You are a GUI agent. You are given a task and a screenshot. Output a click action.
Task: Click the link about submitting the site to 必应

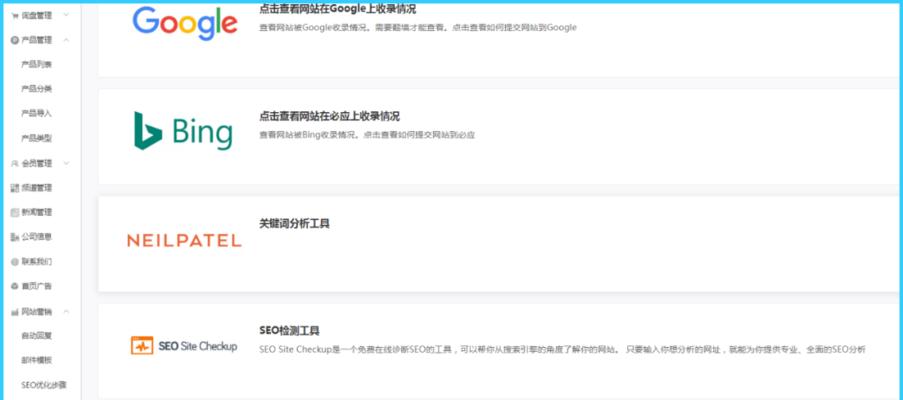point(419,136)
